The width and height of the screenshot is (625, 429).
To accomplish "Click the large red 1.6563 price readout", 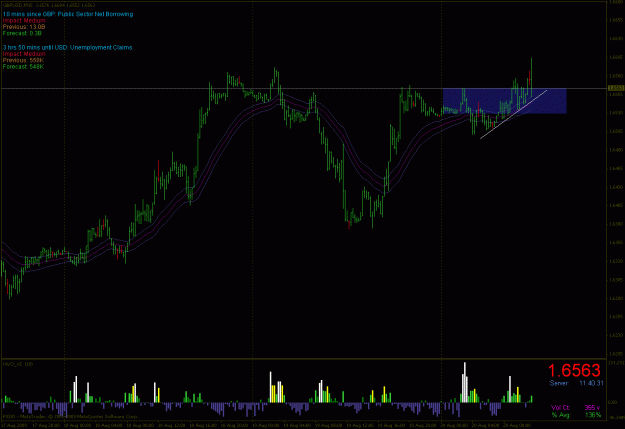I will (574, 370).
